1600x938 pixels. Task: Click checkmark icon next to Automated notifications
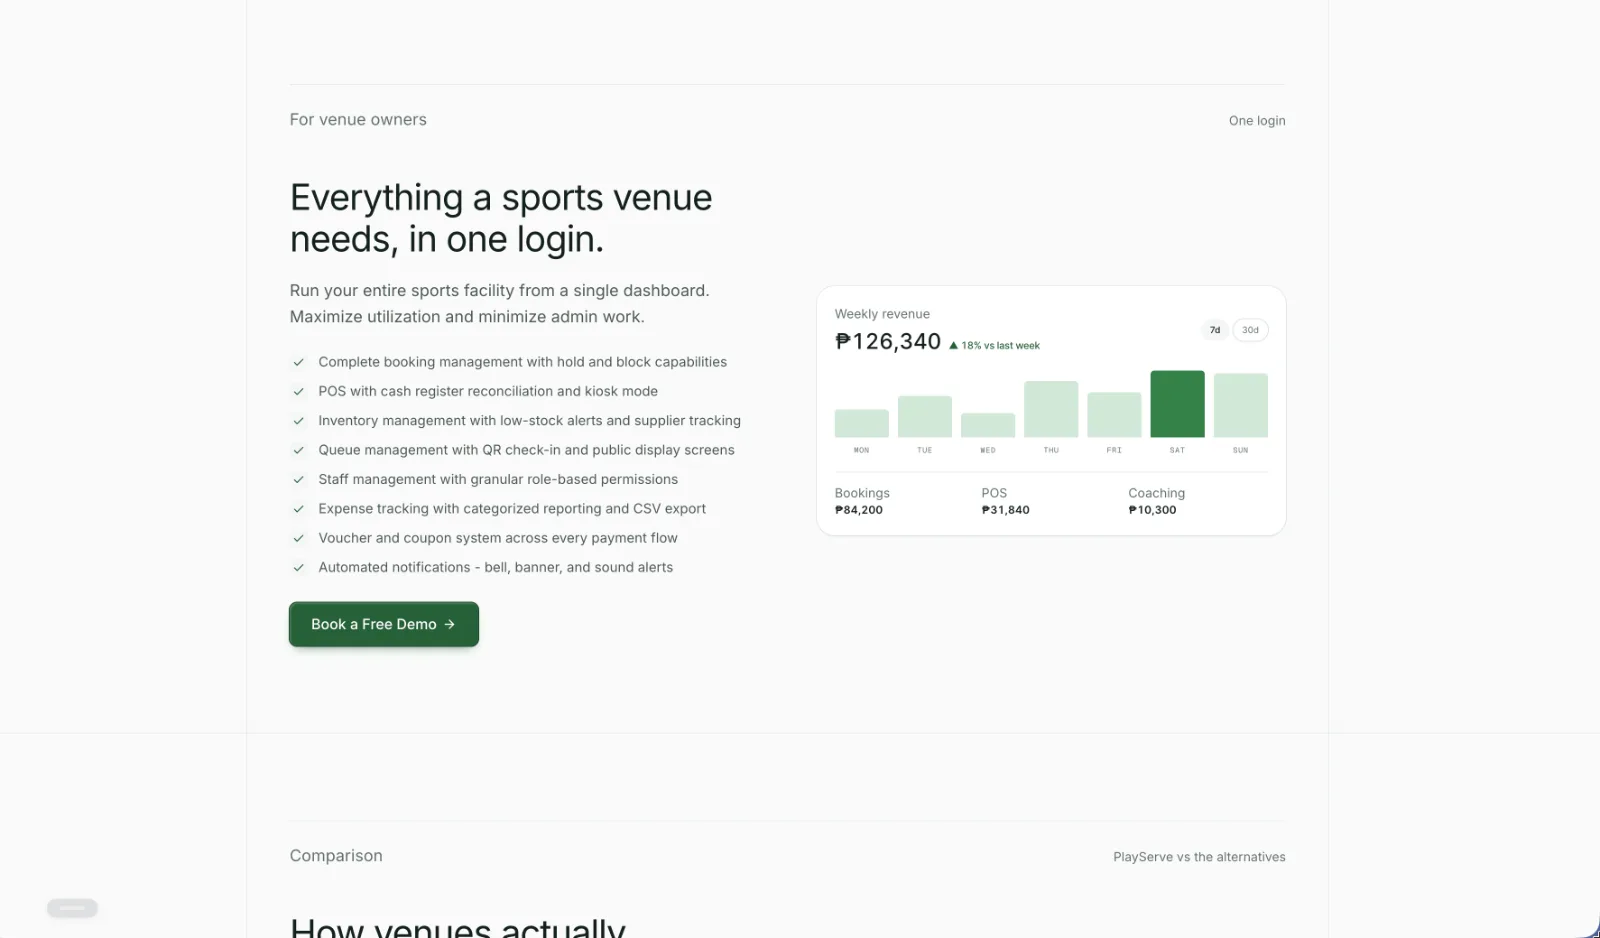(298, 567)
